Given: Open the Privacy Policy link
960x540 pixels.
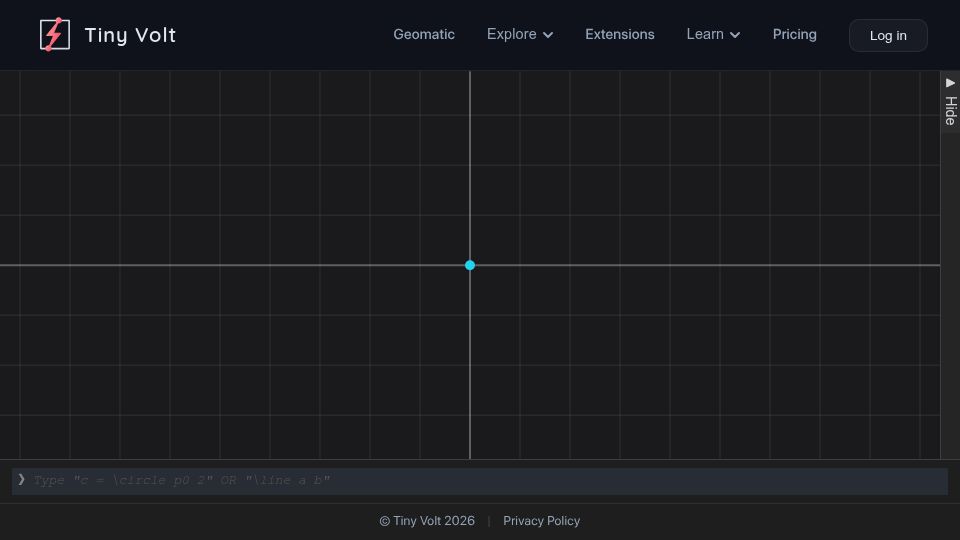Looking at the screenshot, I should [541, 521].
